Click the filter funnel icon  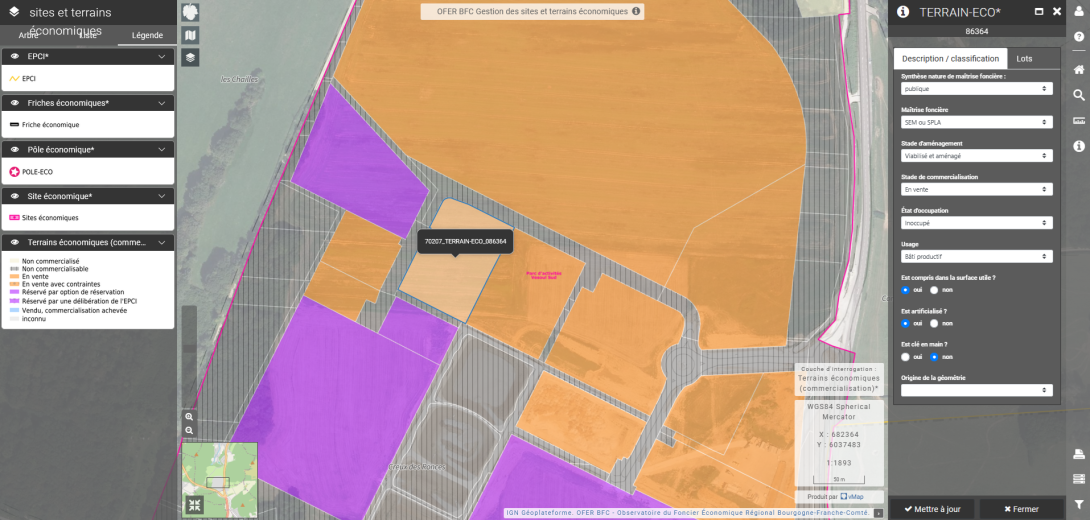pos(1079,504)
